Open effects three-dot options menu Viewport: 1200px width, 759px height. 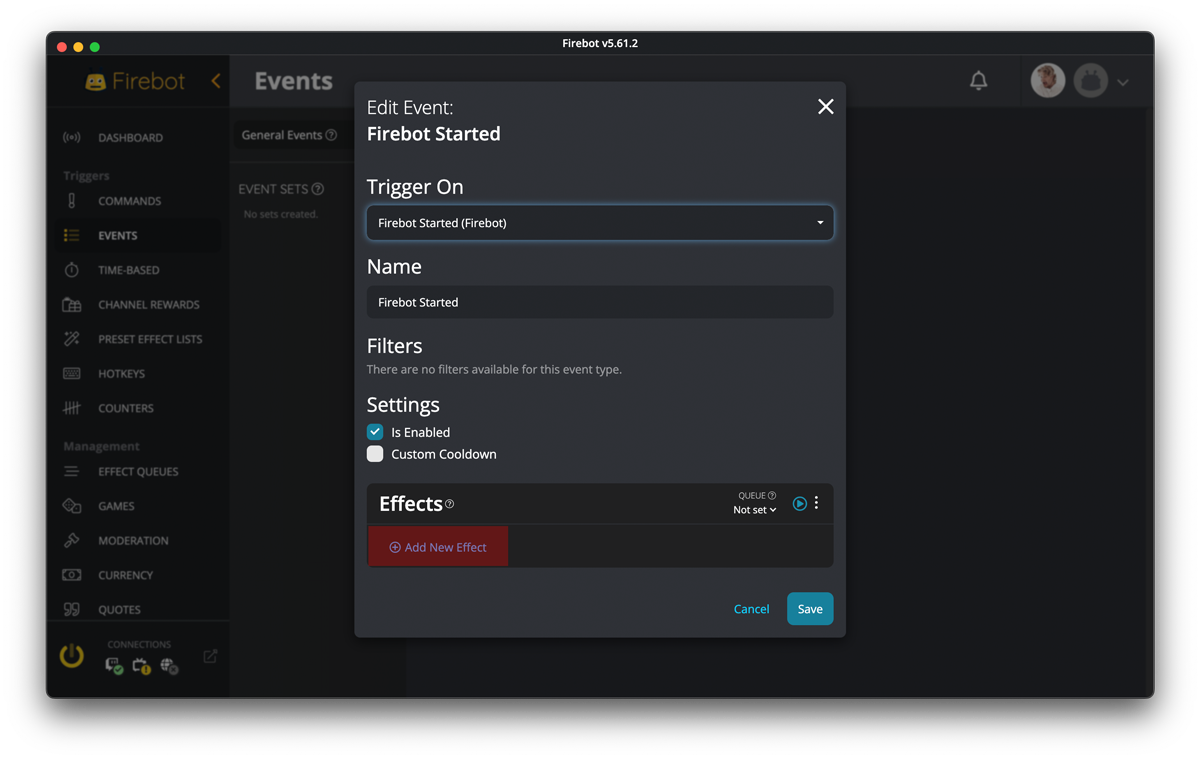coord(817,503)
